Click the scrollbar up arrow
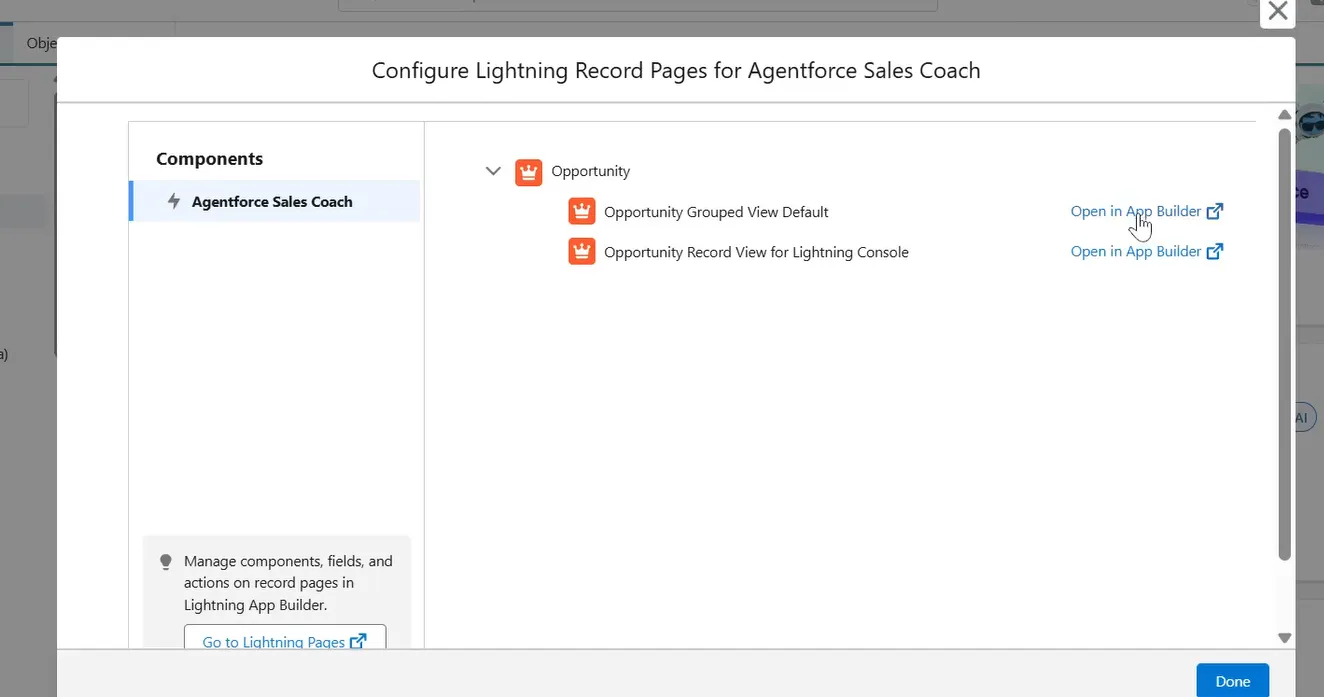Screen dimensions: 1324x697 click(1285, 115)
